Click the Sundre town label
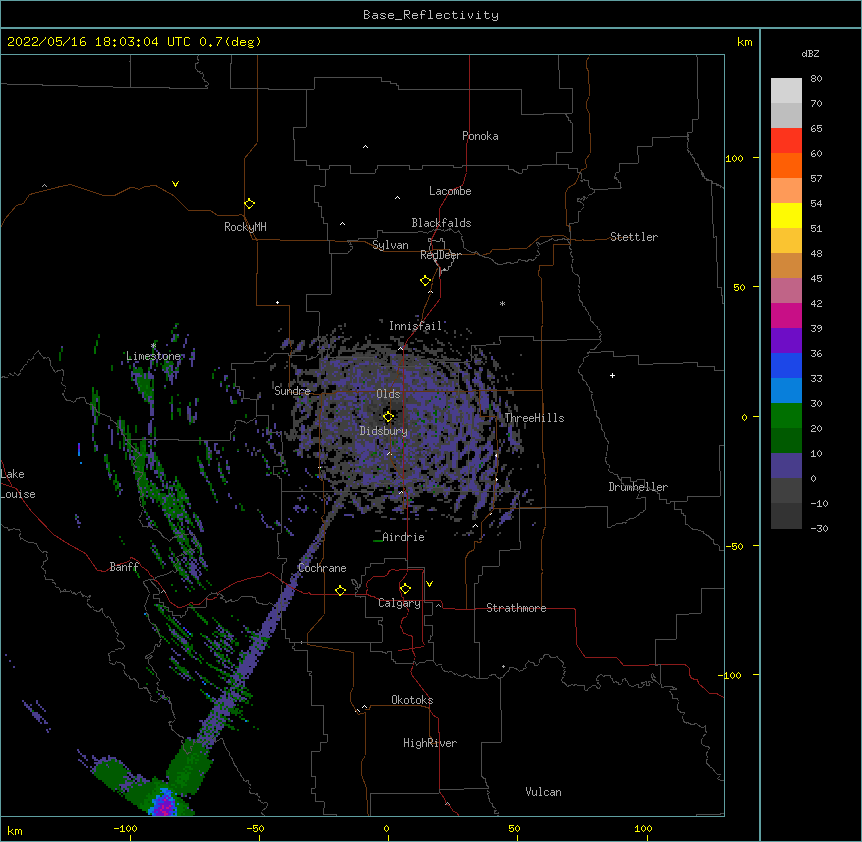Screen dimensions: 862x842 [x=292, y=391]
